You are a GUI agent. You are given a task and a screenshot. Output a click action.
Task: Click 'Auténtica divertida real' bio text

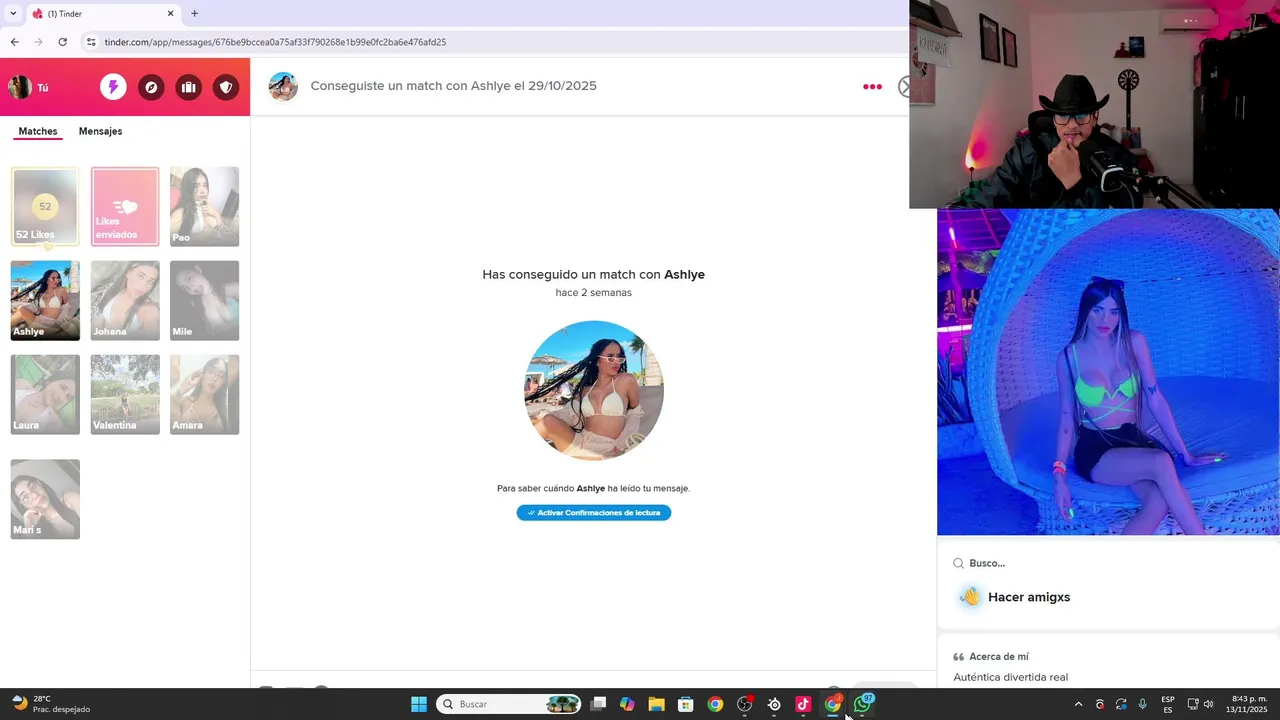1011,677
